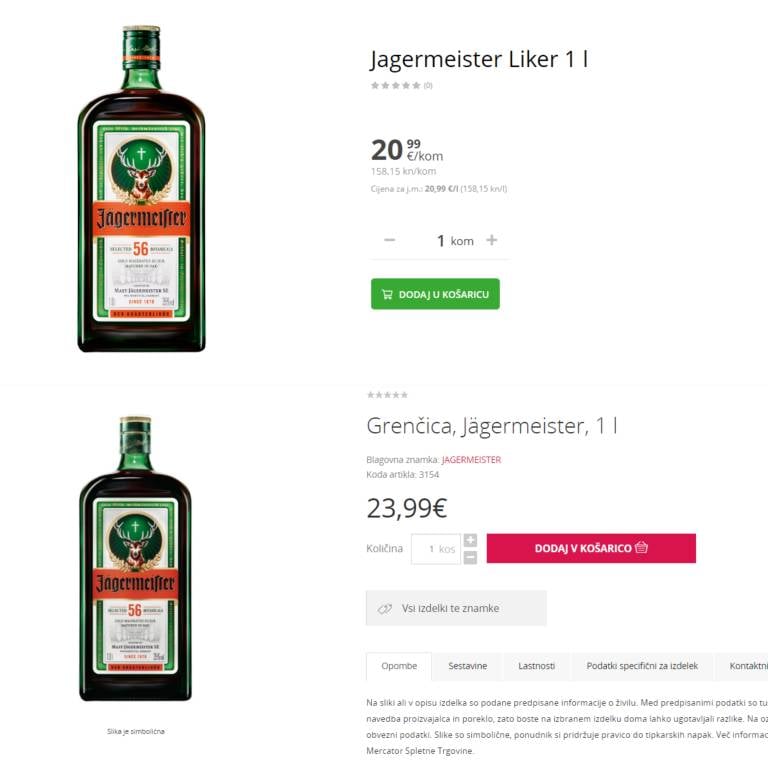
Task: Click the plus icon next to 1 kom
Action: click(x=491, y=240)
